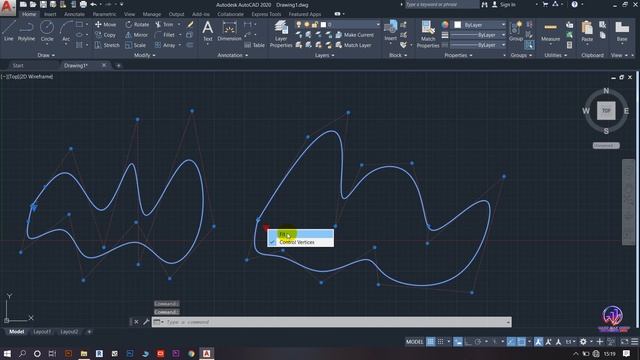The width and height of the screenshot is (640, 360).
Task: Toggle MODEL space button
Action: pos(414,342)
